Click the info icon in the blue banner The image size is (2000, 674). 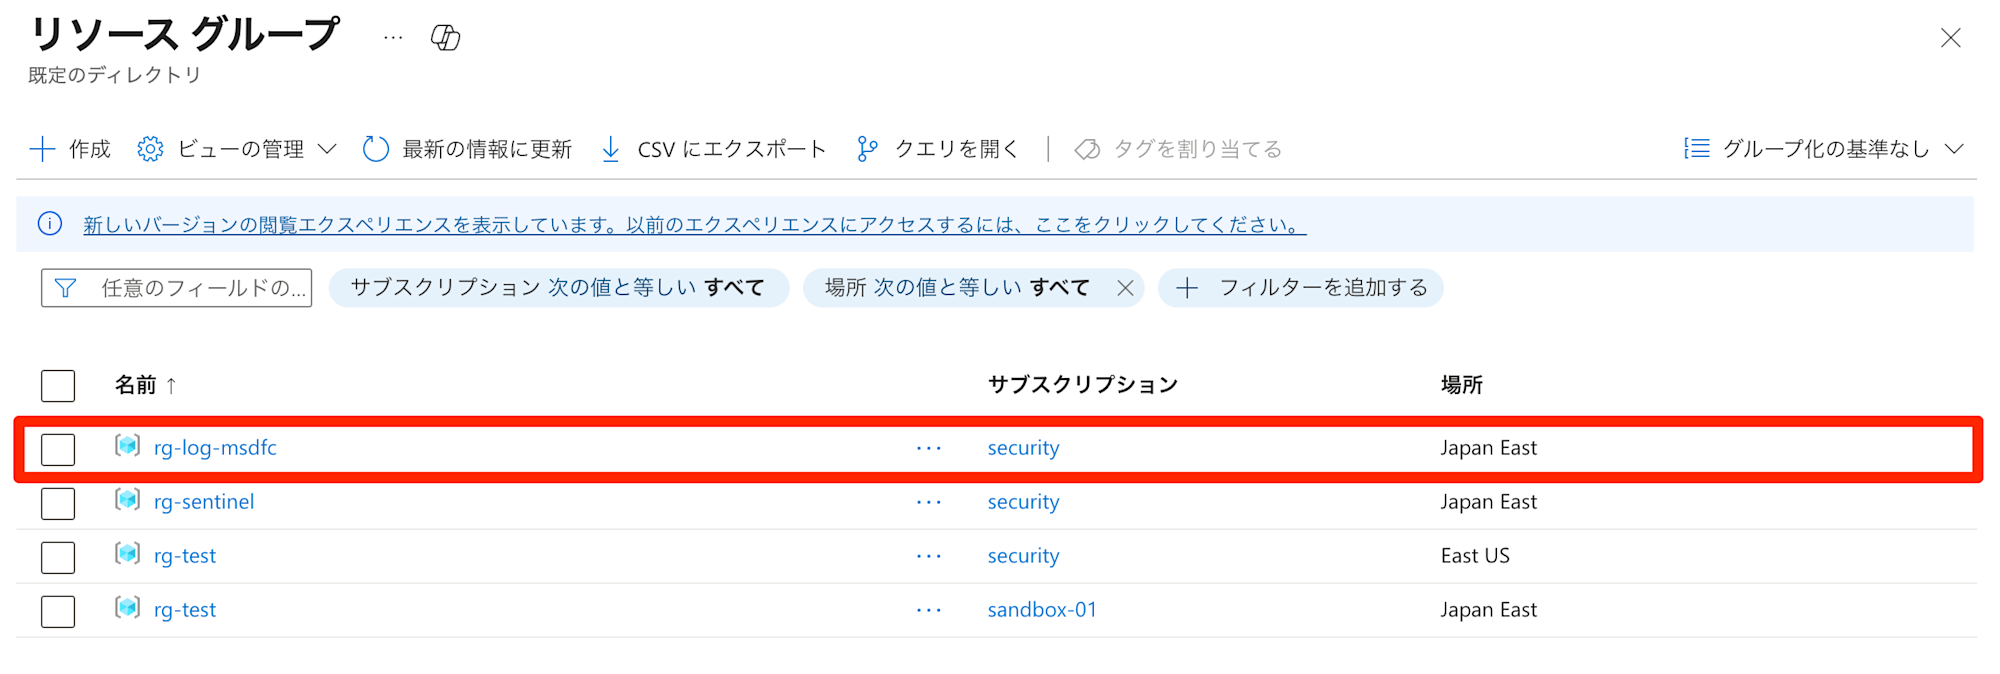click(50, 224)
